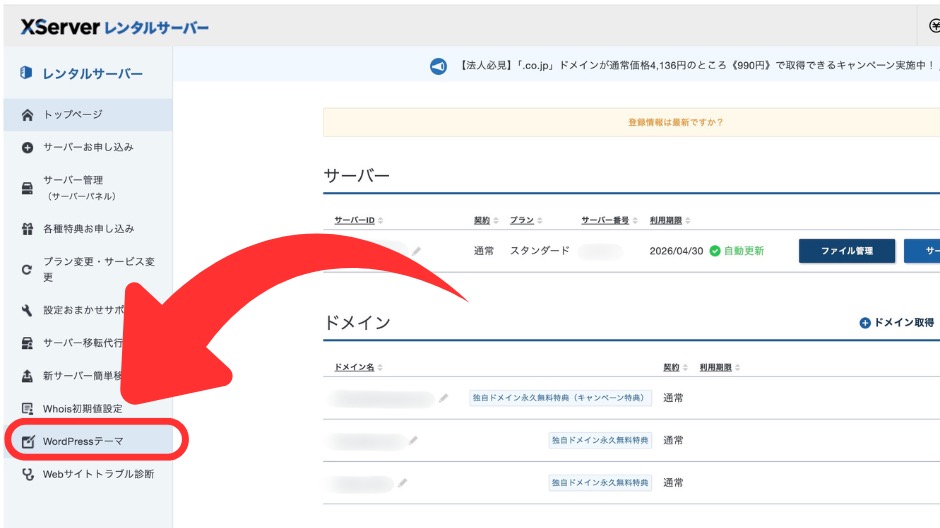Image resolution: width=940 pixels, height=528 pixels.
Task: Open サーバー管理 (サーバーパネル) menu item
Action: [x=80, y=188]
